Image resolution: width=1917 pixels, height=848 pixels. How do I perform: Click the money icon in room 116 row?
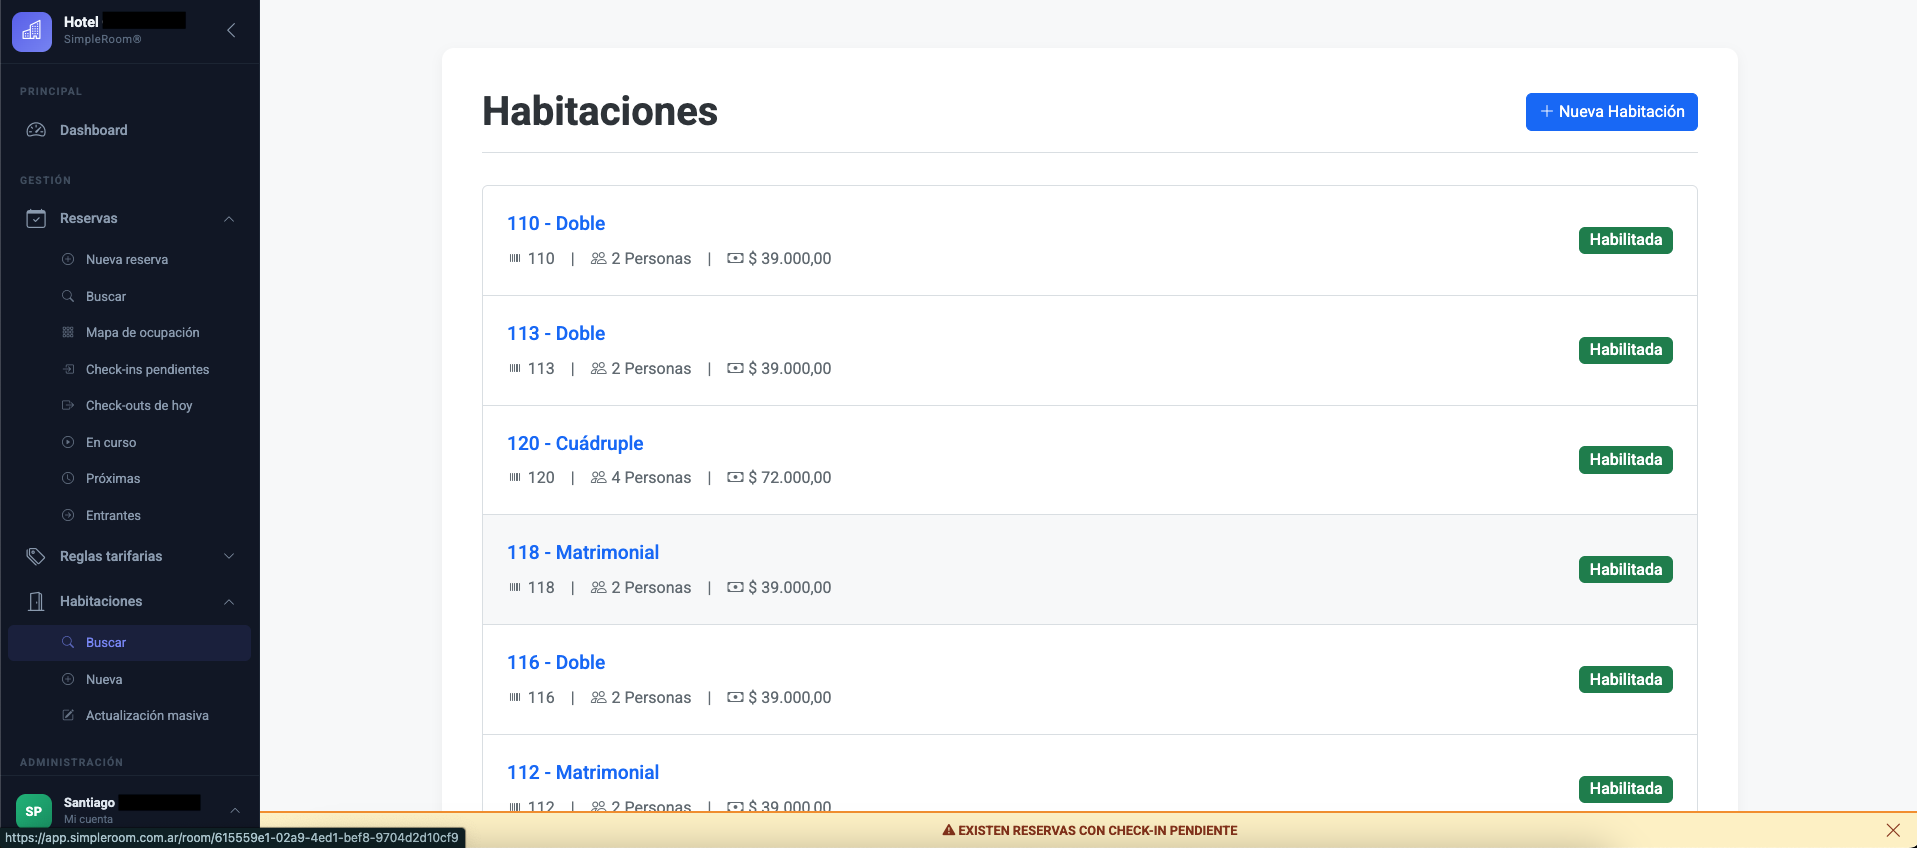(x=735, y=697)
